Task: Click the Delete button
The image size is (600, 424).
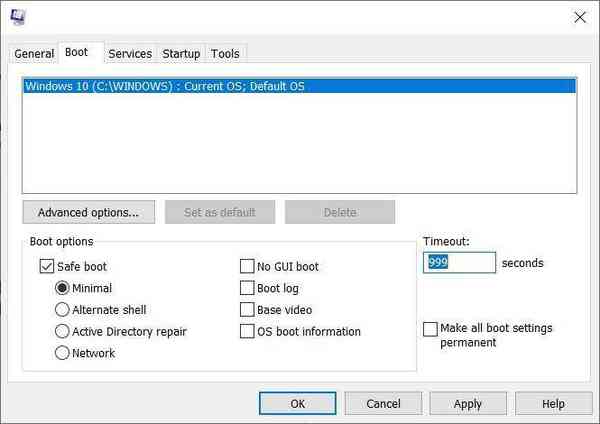Action: point(340,212)
